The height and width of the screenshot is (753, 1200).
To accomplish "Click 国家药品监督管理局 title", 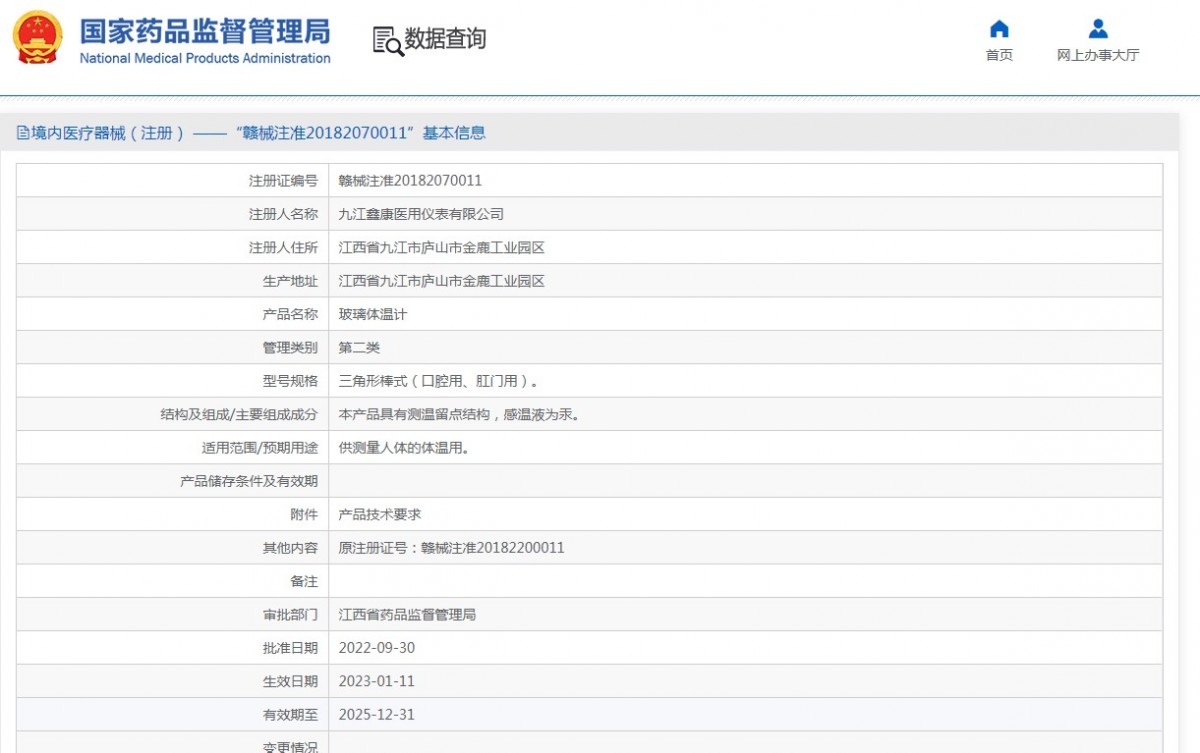I will pyautogui.click(x=205, y=30).
